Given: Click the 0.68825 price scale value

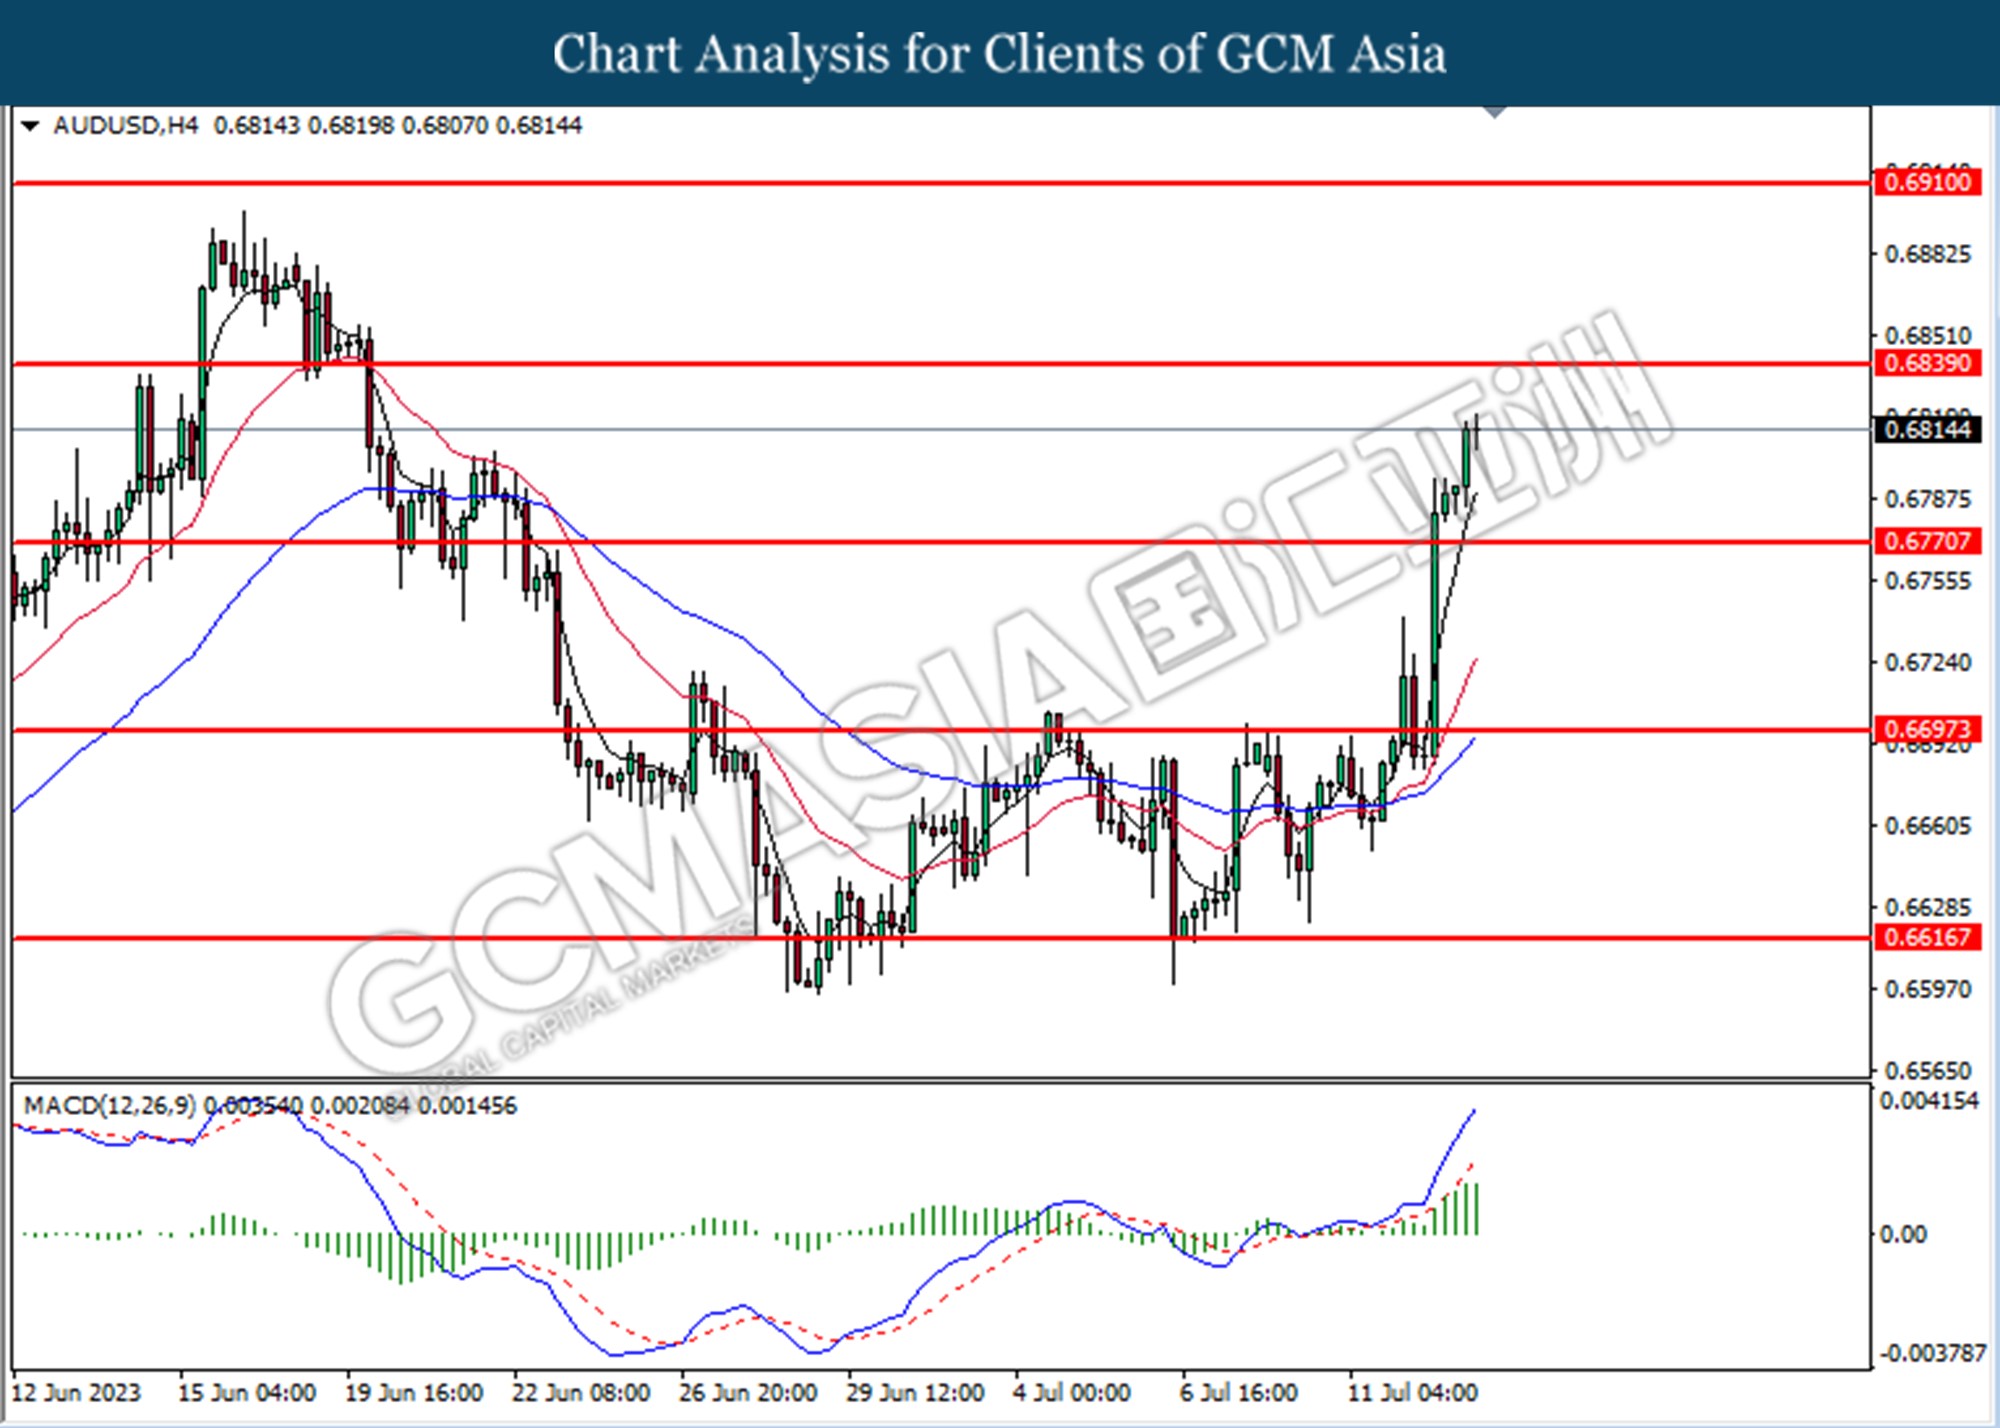Looking at the screenshot, I should pos(1928,254).
